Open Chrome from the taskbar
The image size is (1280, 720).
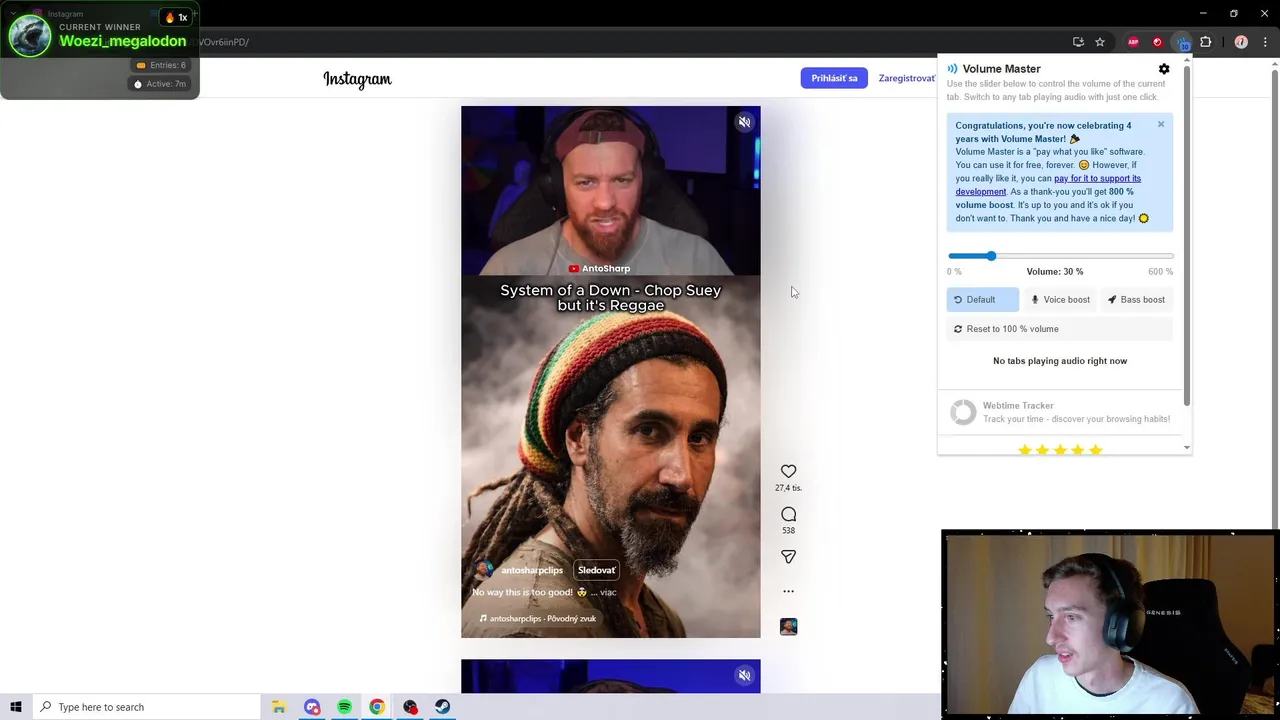click(377, 707)
